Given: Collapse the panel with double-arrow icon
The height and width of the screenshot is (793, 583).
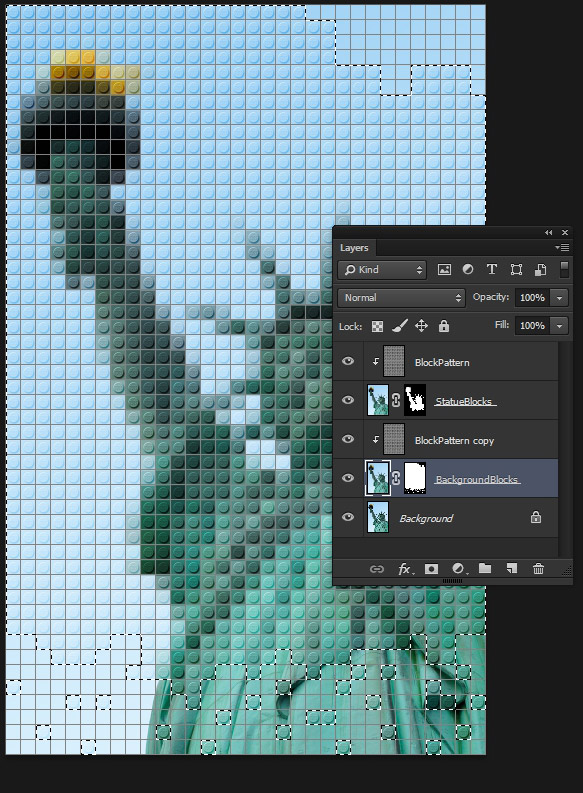Looking at the screenshot, I should click(549, 233).
